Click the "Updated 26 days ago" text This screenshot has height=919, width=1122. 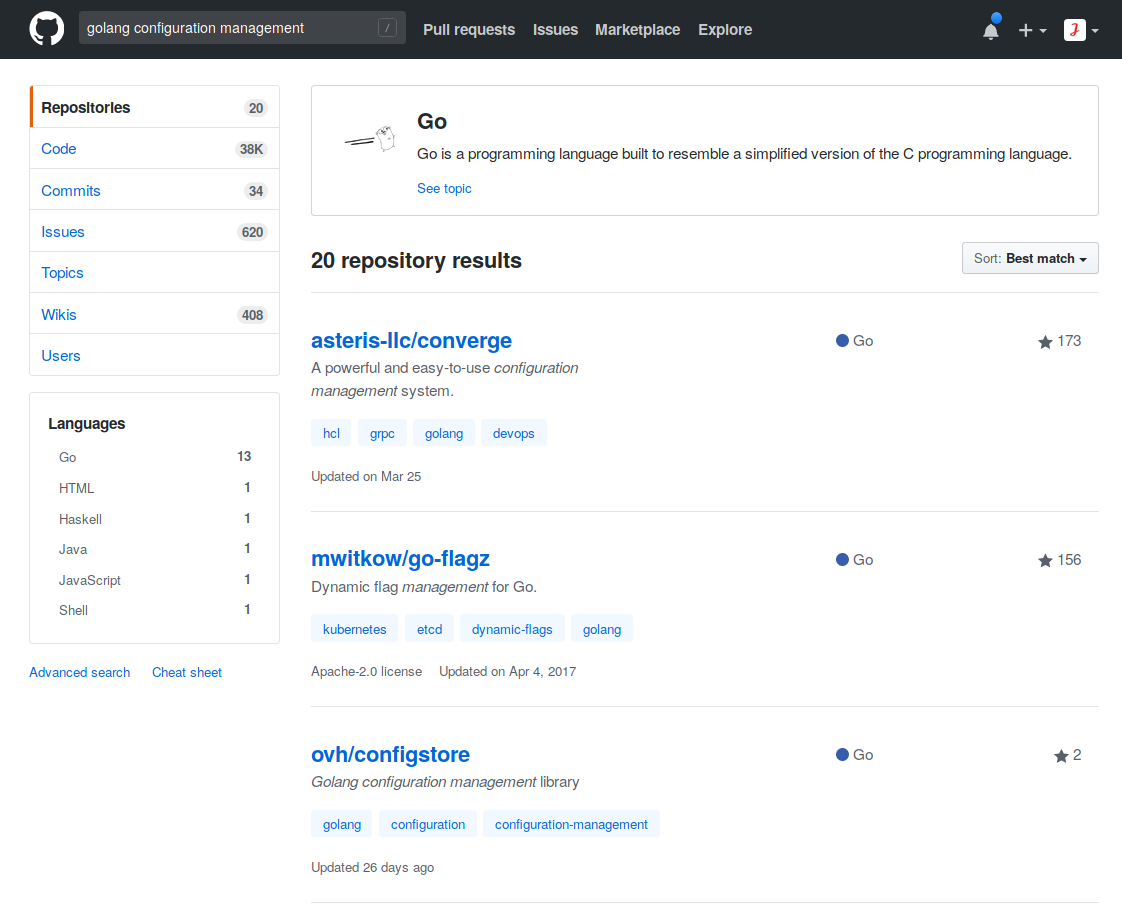(x=373, y=867)
